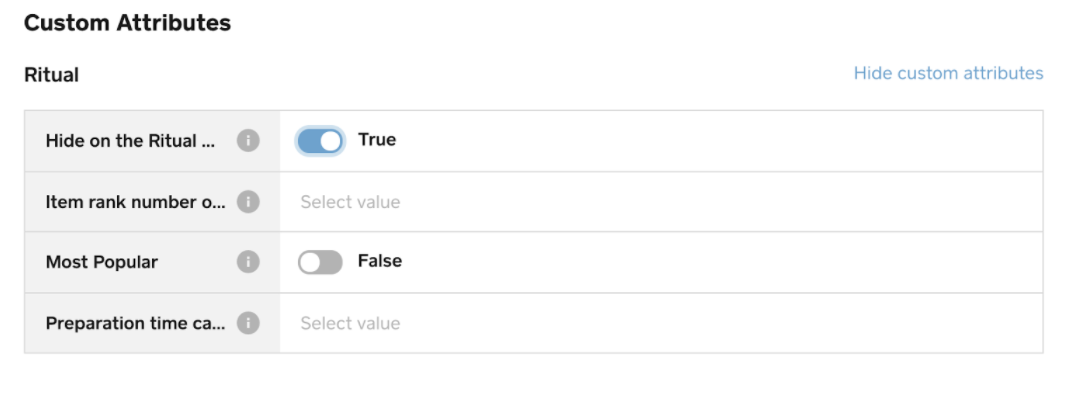Screen dimensions: 1082x394
Task: Click the Most Popular row label
Action: point(101,262)
